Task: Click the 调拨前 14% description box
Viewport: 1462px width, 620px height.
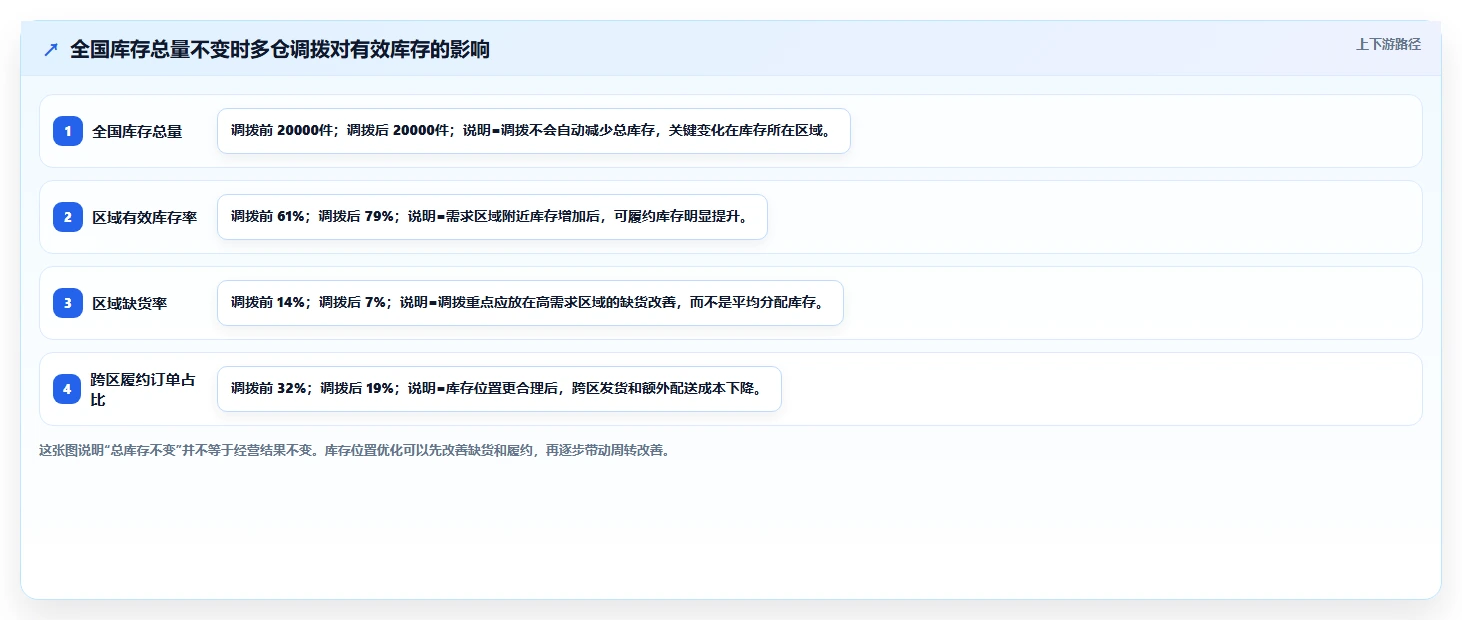Action: click(530, 303)
